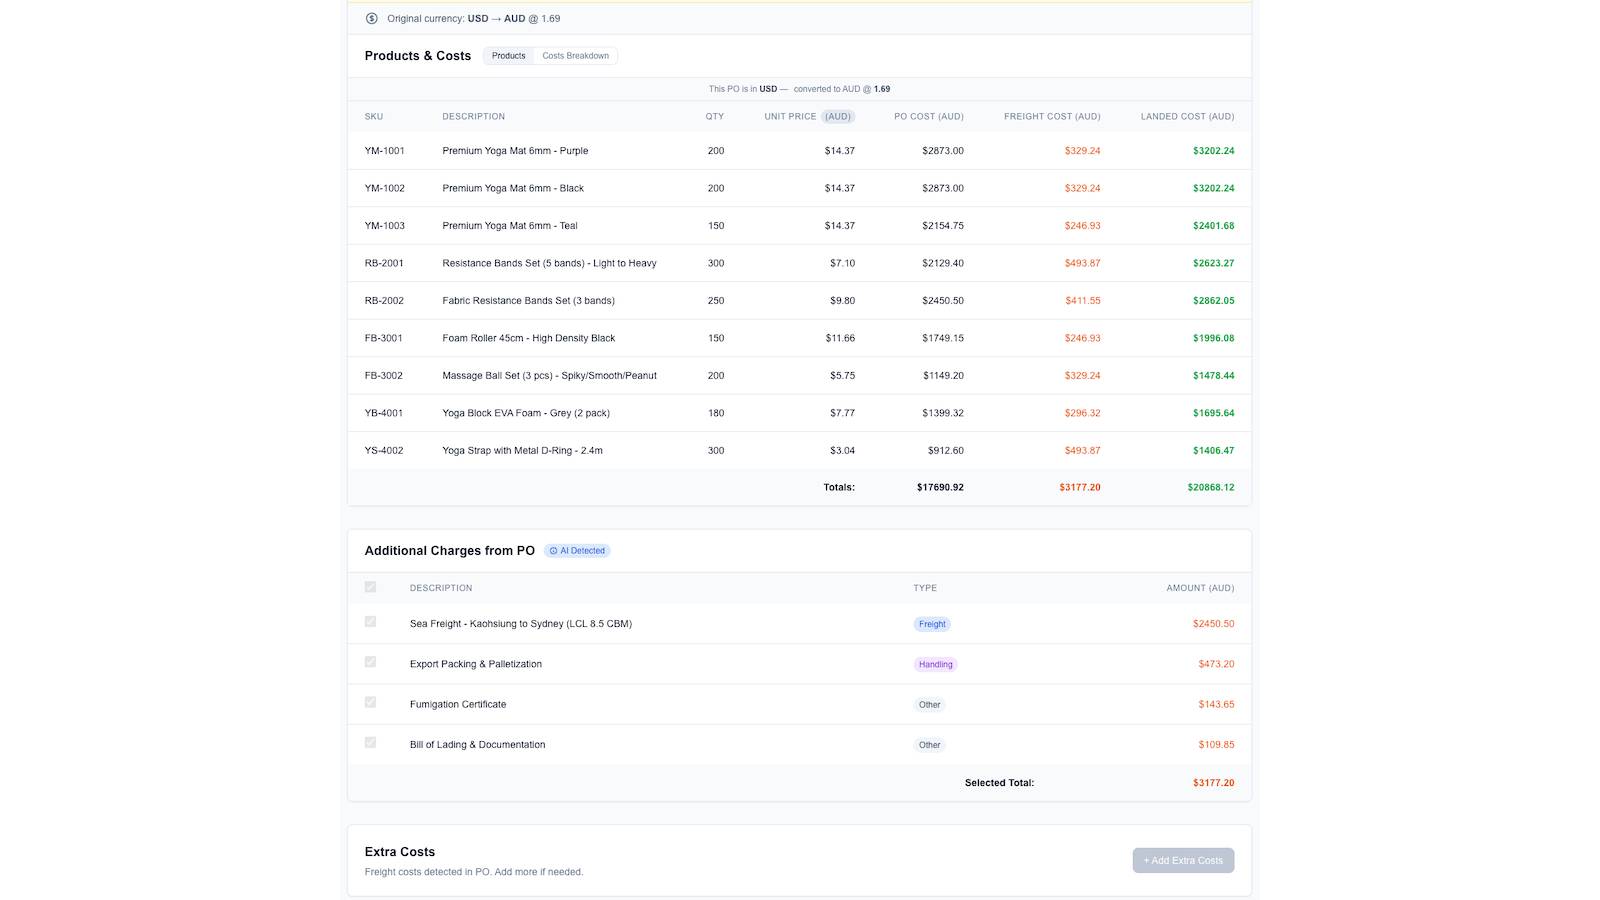1600x900 pixels.
Task: Switch to the Costs Breakdown tab
Action: point(575,56)
